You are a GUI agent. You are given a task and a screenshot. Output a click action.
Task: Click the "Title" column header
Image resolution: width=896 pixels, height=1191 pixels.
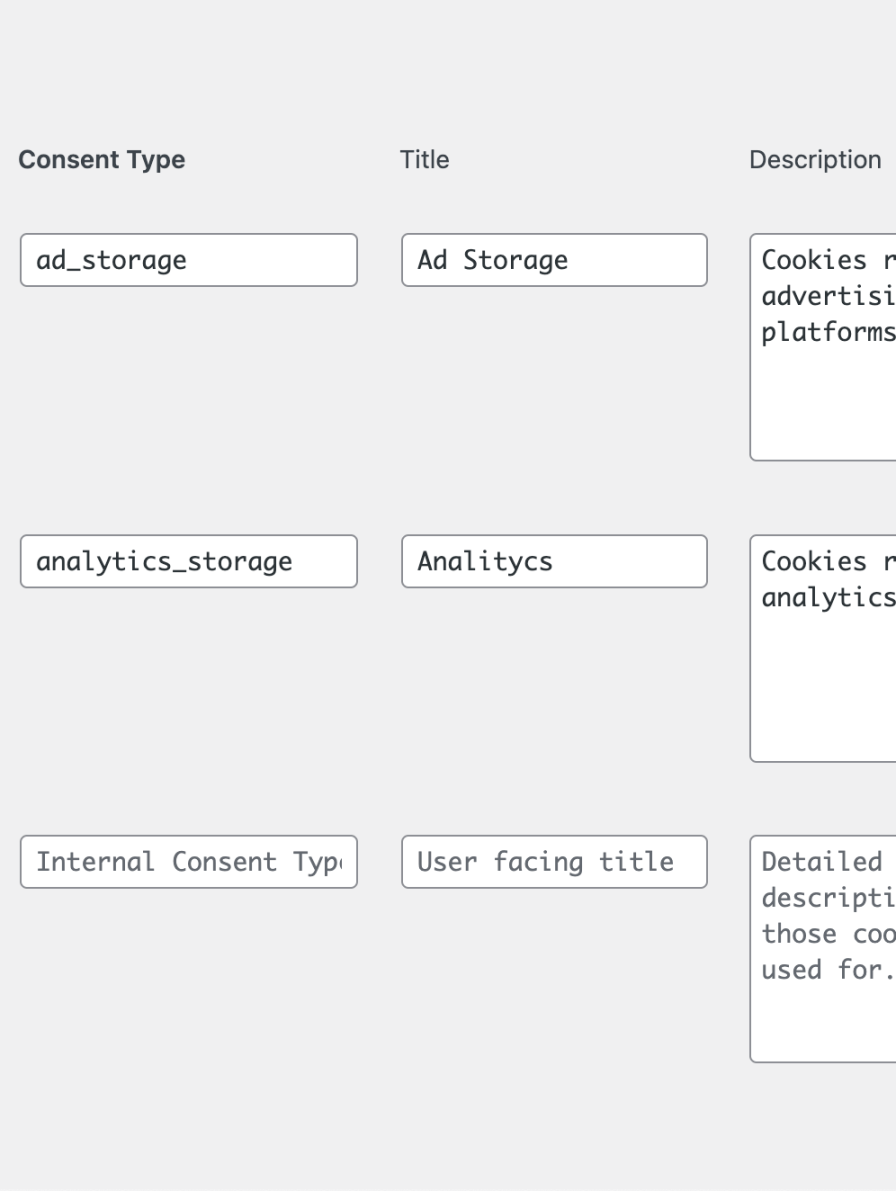tap(425, 160)
